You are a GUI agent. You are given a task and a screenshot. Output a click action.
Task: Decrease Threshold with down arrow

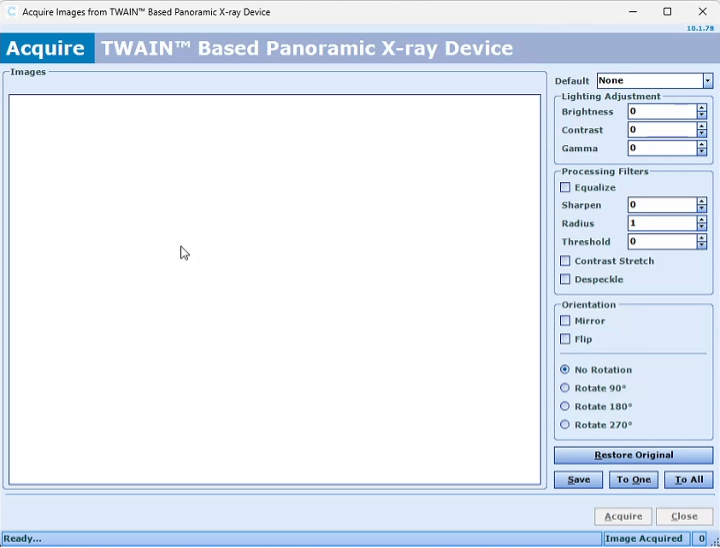pyautogui.click(x=701, y=246)
